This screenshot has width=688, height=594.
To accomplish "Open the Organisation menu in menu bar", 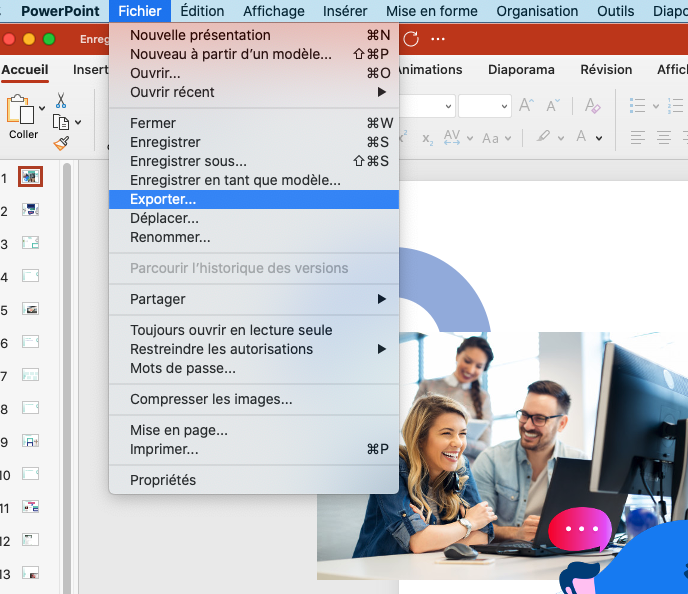I will [537, 11].
